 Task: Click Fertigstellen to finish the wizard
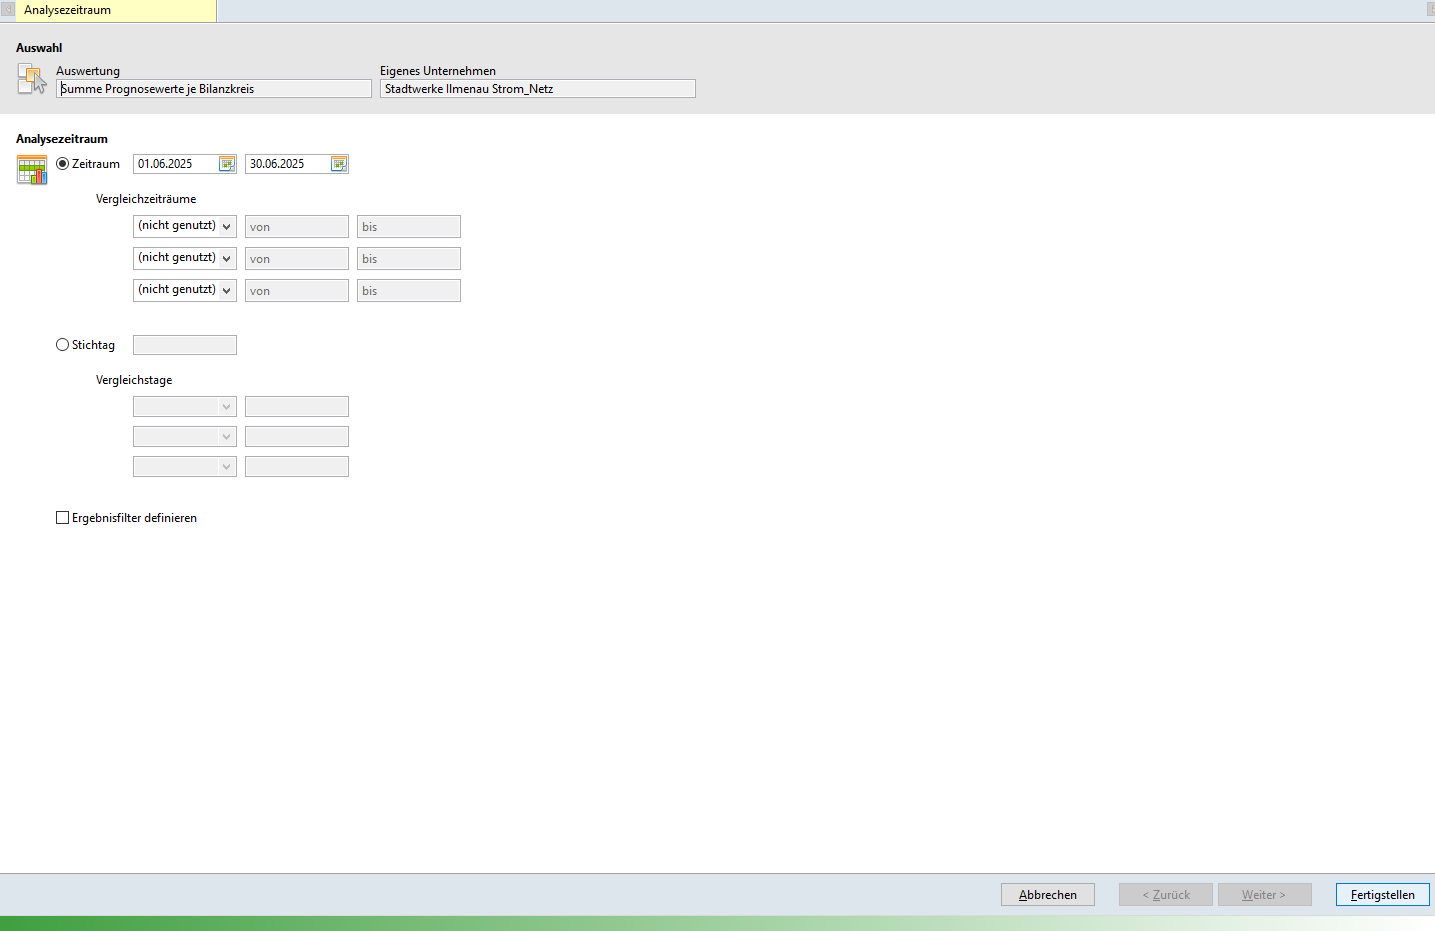tap(1382, 895)
